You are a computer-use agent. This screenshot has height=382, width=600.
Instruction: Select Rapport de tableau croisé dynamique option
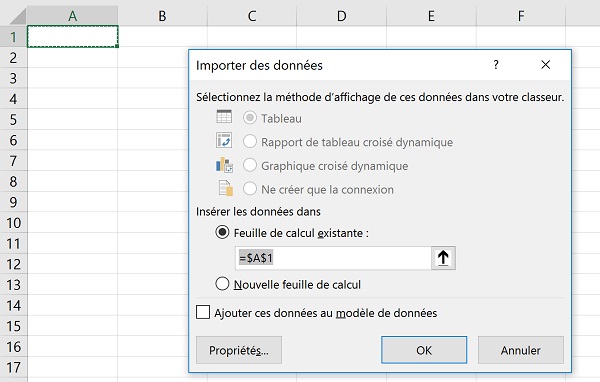coord(250,142)
